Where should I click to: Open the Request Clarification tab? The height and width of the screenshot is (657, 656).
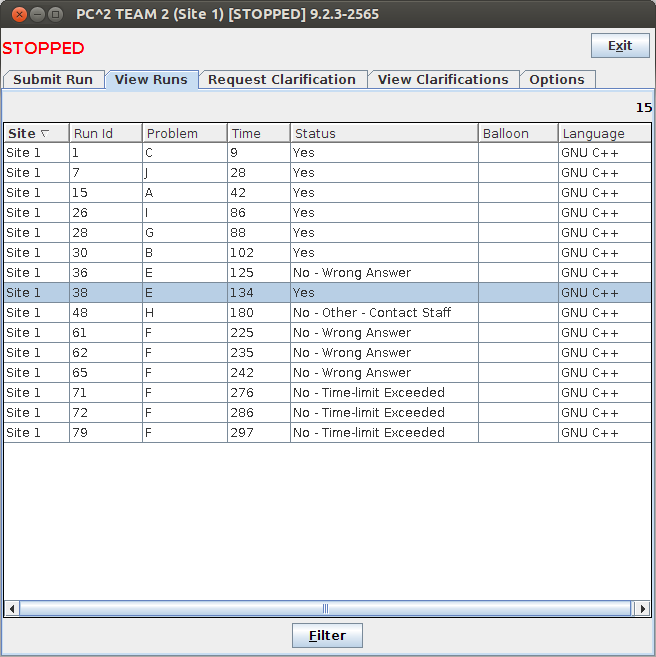pos(282,80)
